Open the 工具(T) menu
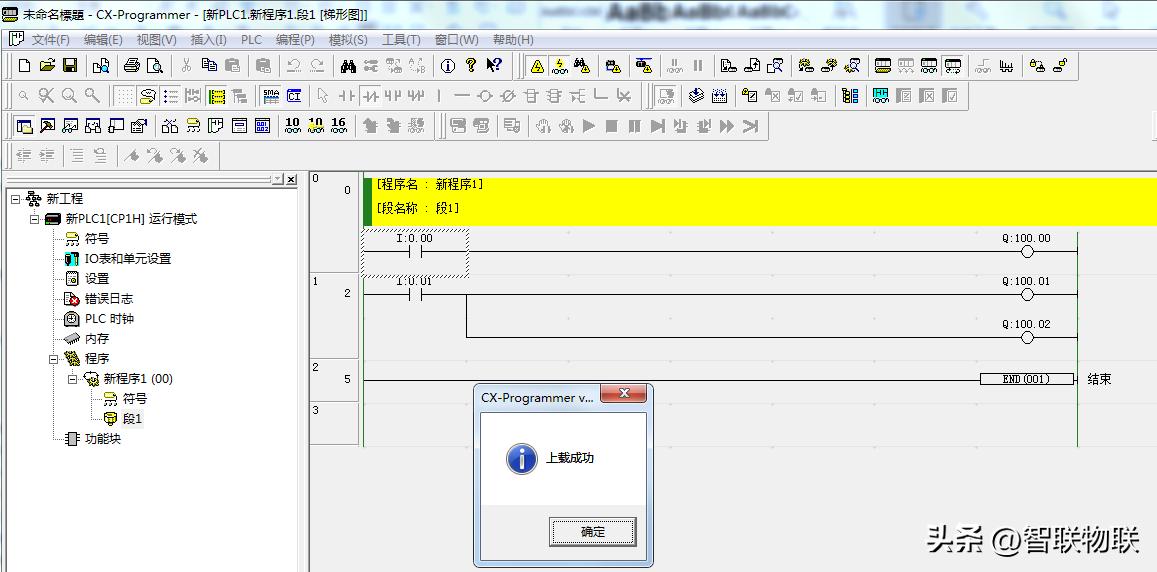Viewport: 1157px width, 572px height. (x=401, y=40)
